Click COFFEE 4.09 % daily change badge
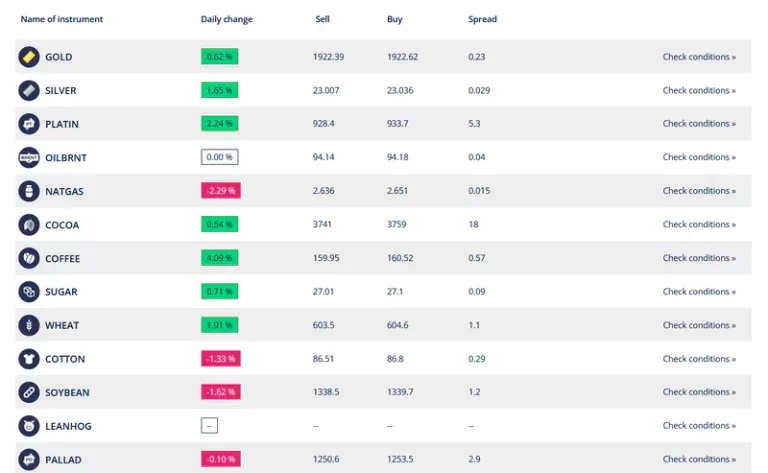 click(219, 258)
